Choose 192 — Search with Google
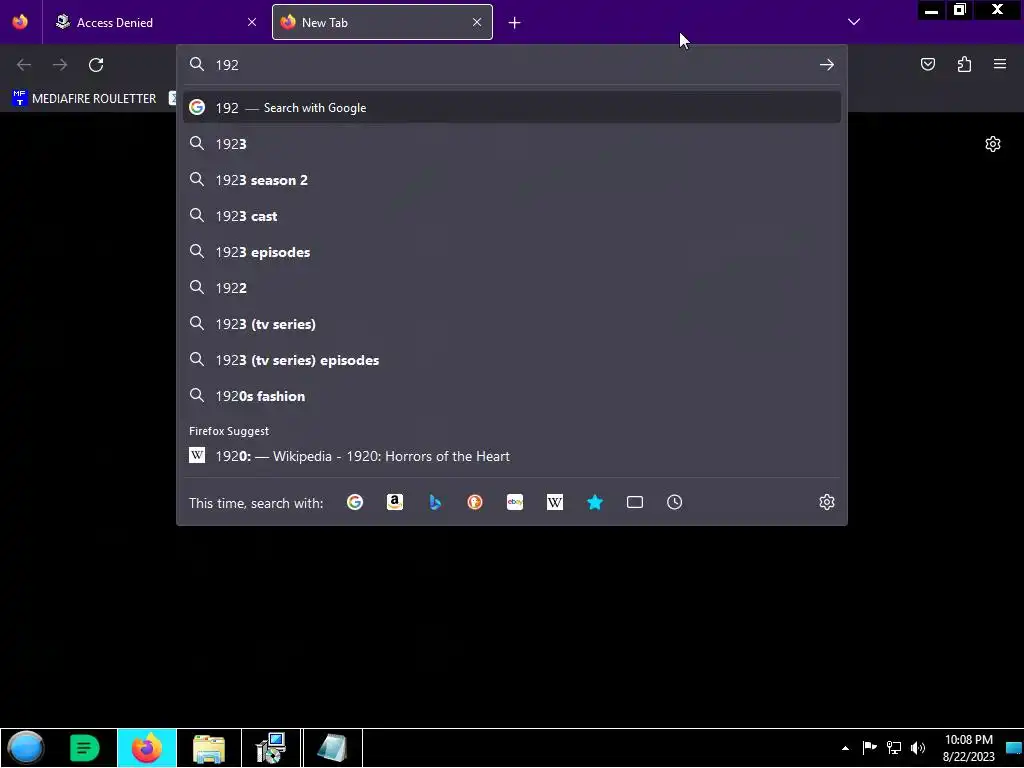Image resolution: width=1024 pixels, height=768 pixels. [512, 108]
